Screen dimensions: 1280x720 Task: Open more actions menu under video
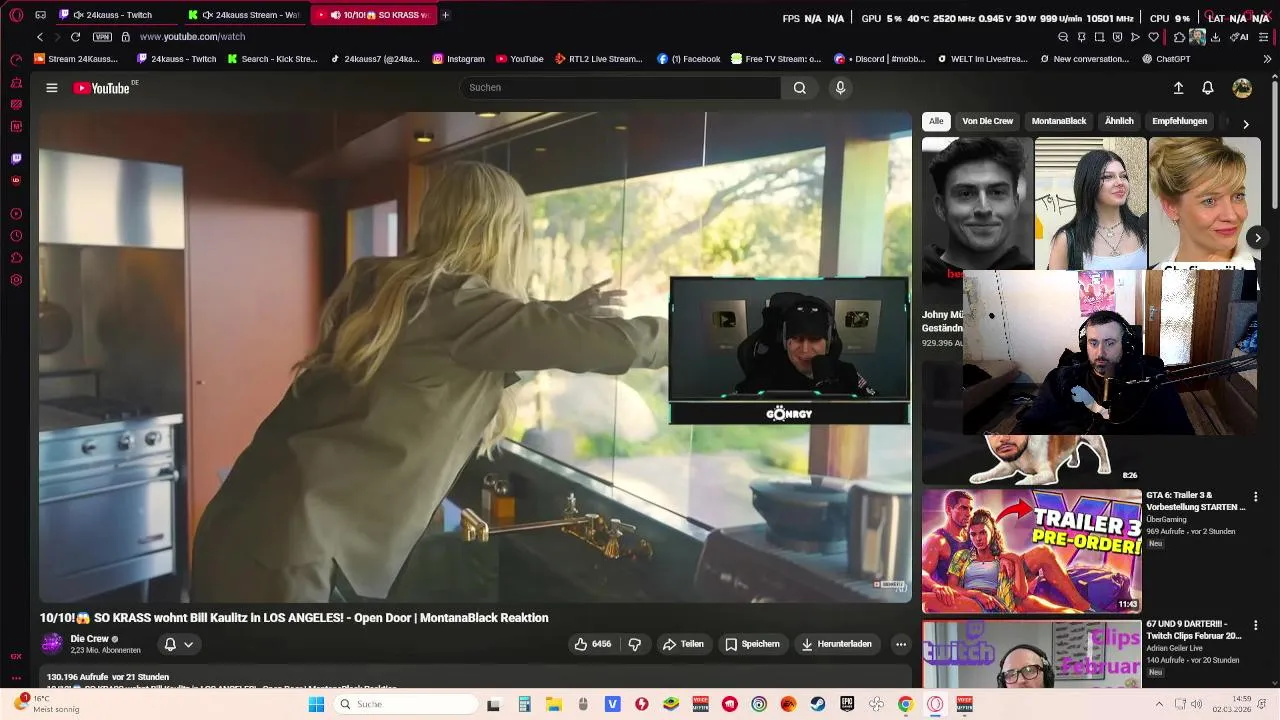click(x=901, y=644)
